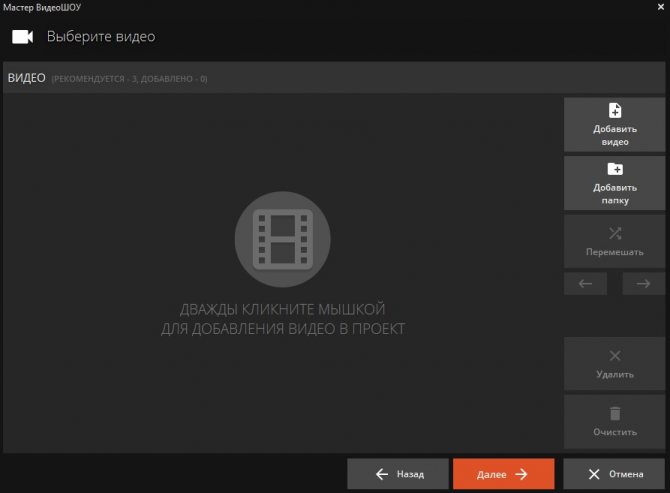Click the file-plus icon for Добавить видео
The image size is (670, 493).
(x=615, y=111)
